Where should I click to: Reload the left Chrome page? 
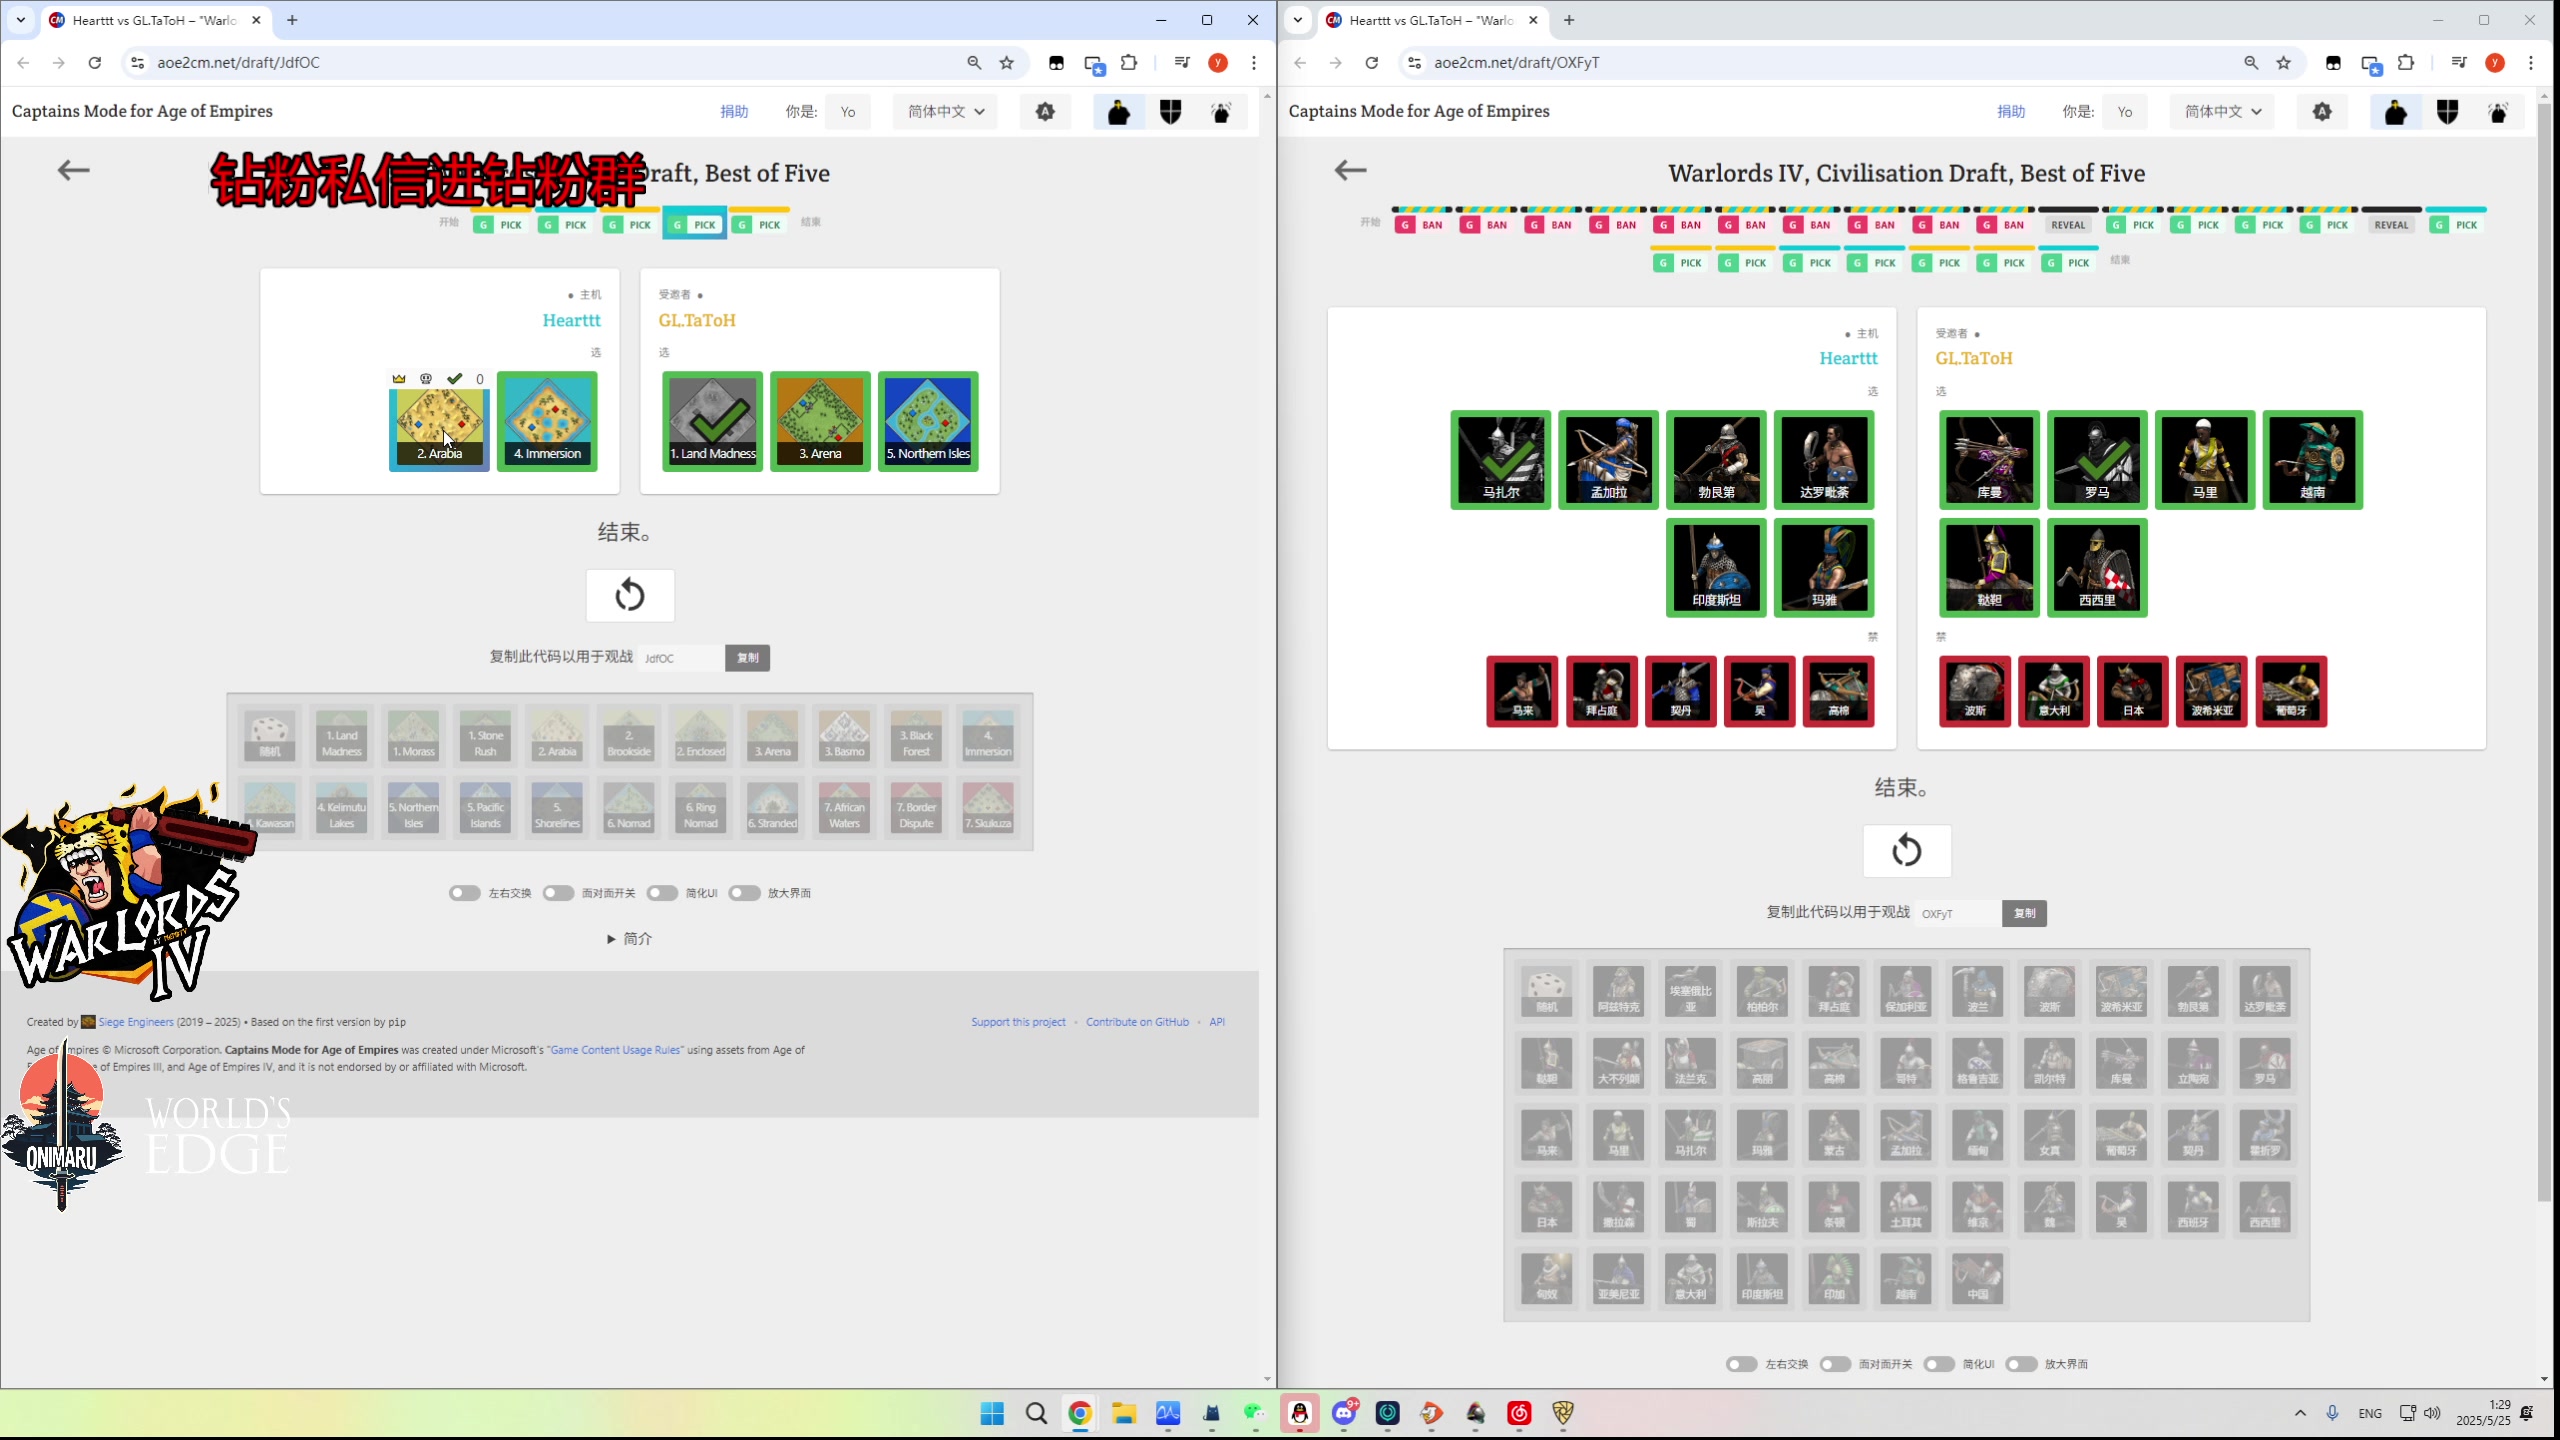point(95,63)
